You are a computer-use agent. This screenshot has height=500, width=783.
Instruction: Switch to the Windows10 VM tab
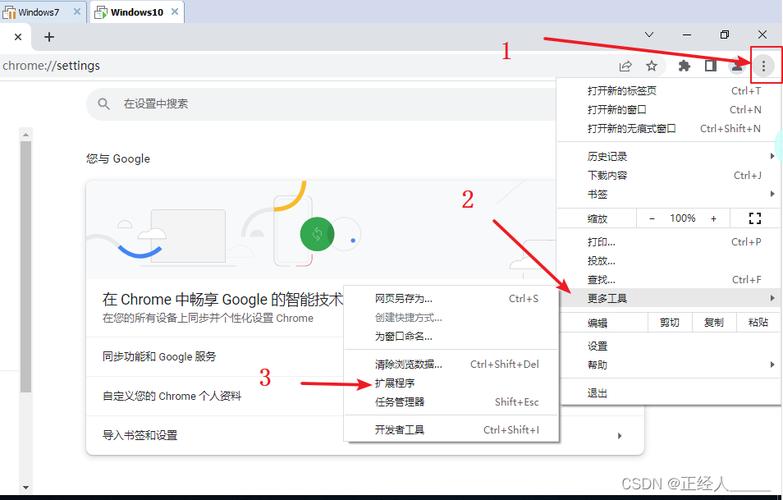(136, 12)
